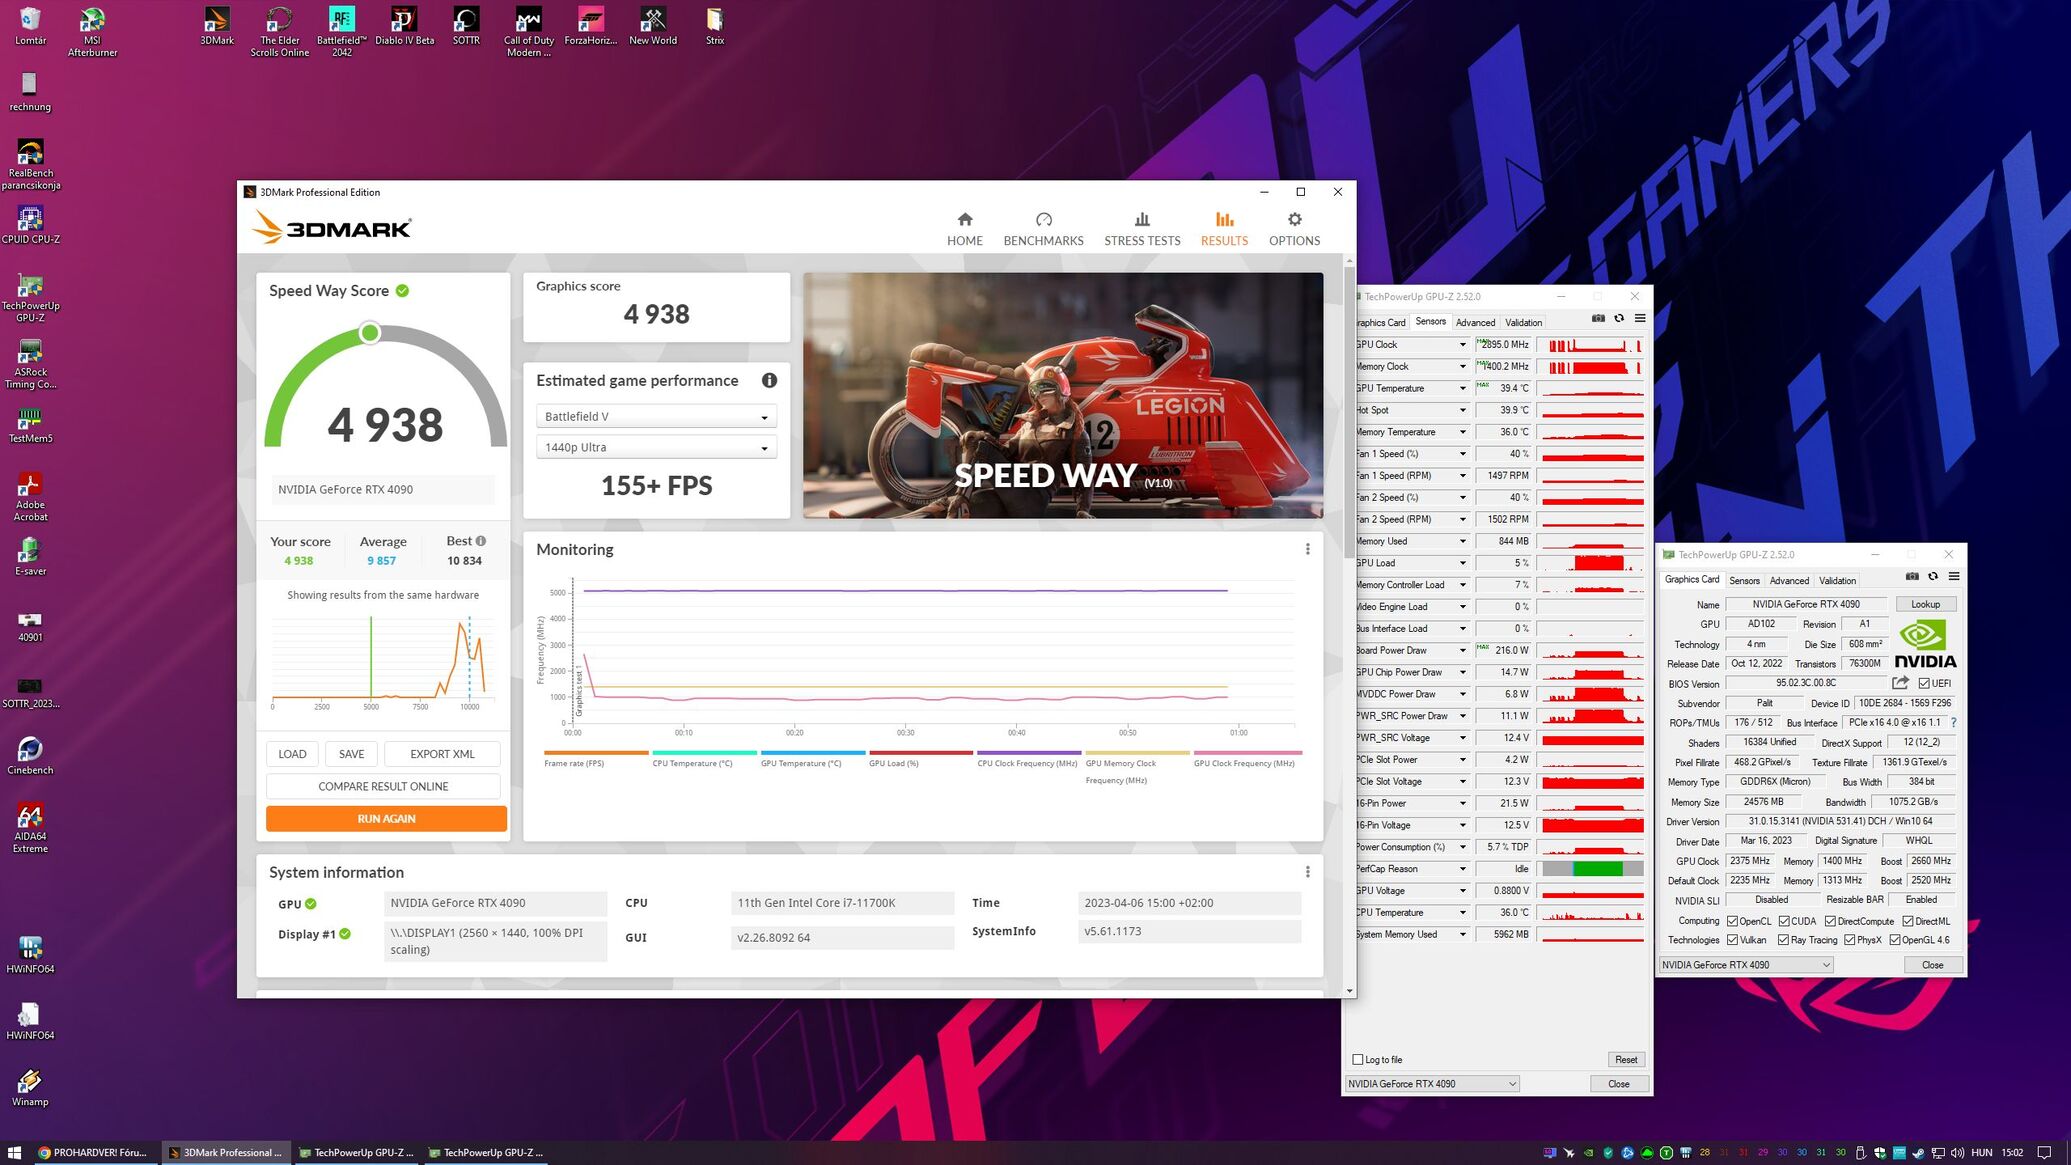Launch Adobe Acrobat desktop icon
Screen dimensions: 2071x1165
click(x=30, y=496)
